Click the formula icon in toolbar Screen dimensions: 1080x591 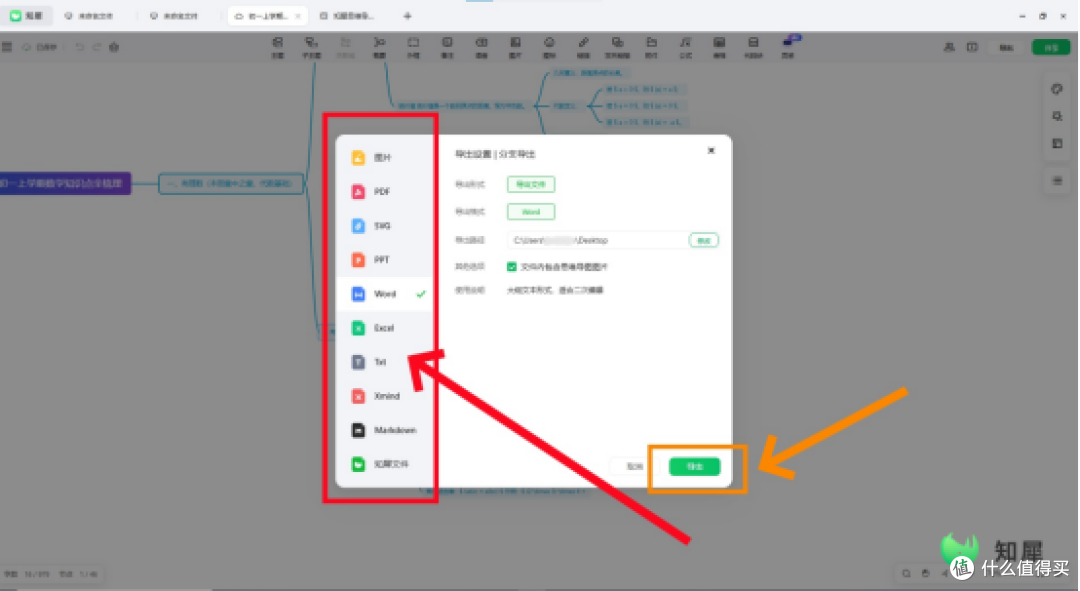(x=685, y=47)
